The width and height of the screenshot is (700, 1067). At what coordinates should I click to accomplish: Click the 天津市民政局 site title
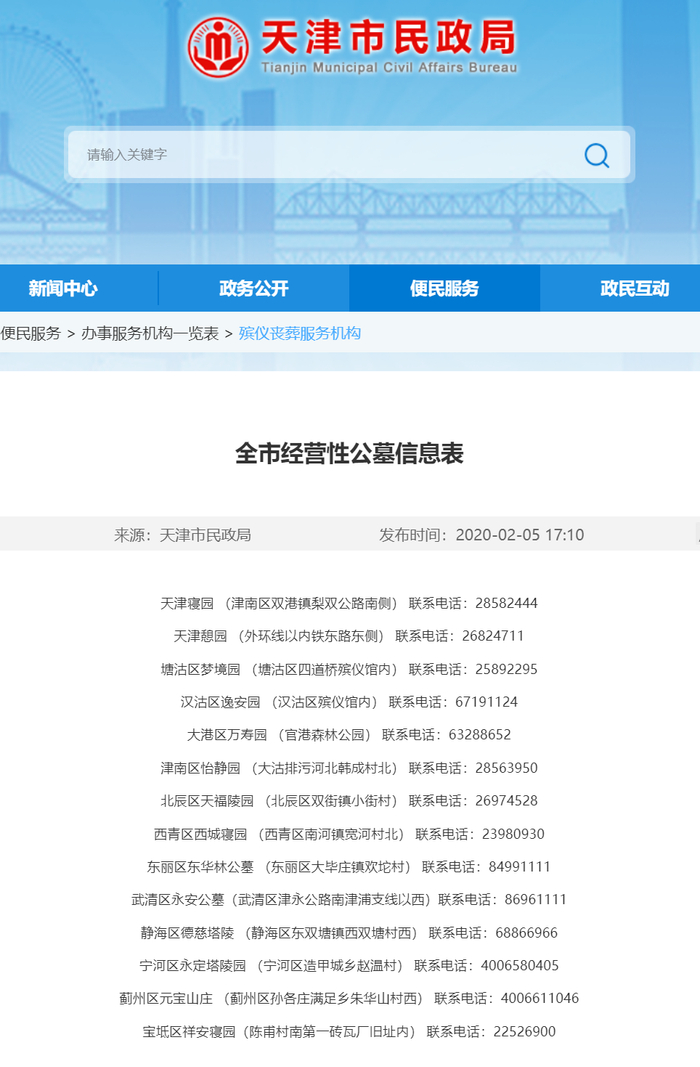coord(388,37)
